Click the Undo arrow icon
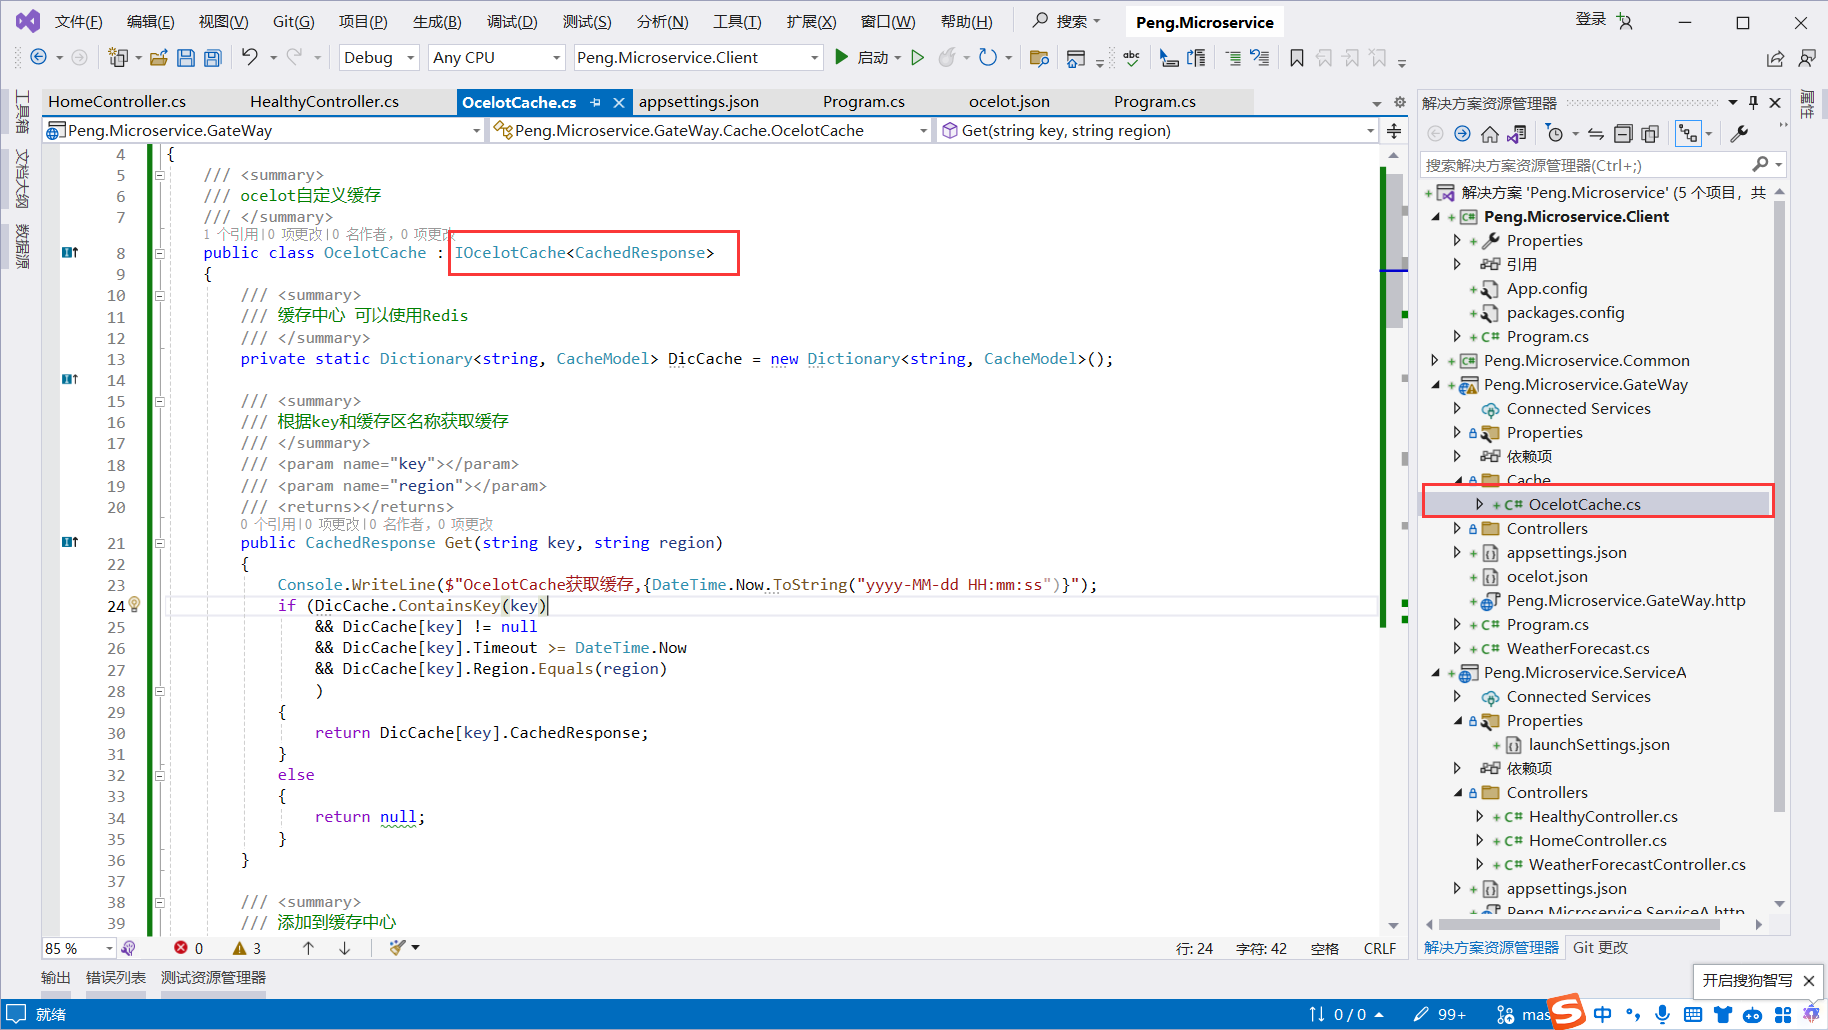This screenshot has height=1030, width=1828. tap(250, 57)
